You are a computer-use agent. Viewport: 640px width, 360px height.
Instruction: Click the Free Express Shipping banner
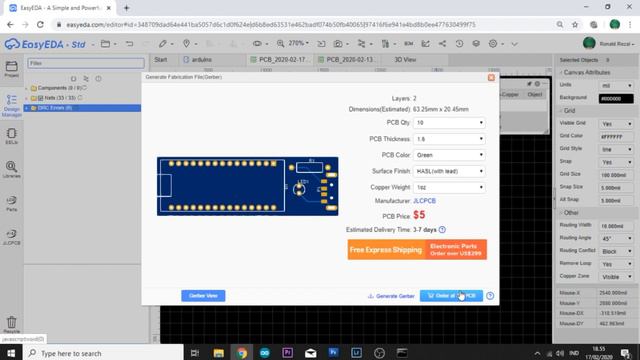[x=417, y=249]
